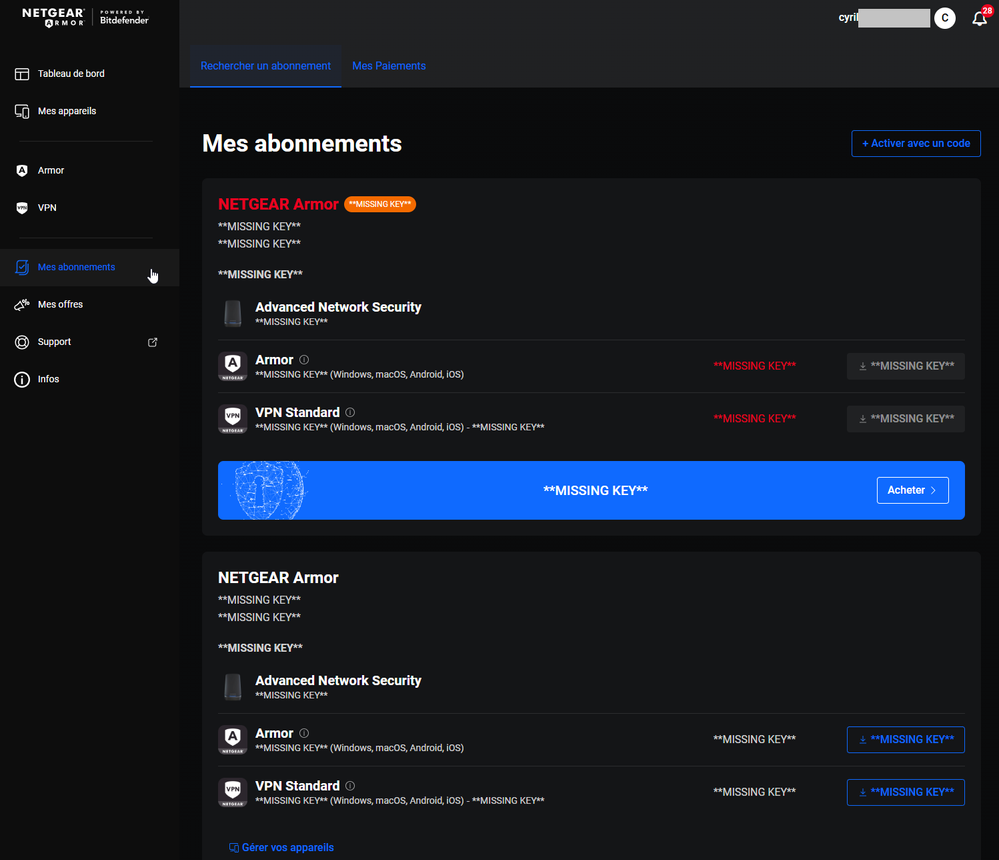Click the router image in the expired subscription
This screenshot has width=999, height=860.
(x=233, y=313)
